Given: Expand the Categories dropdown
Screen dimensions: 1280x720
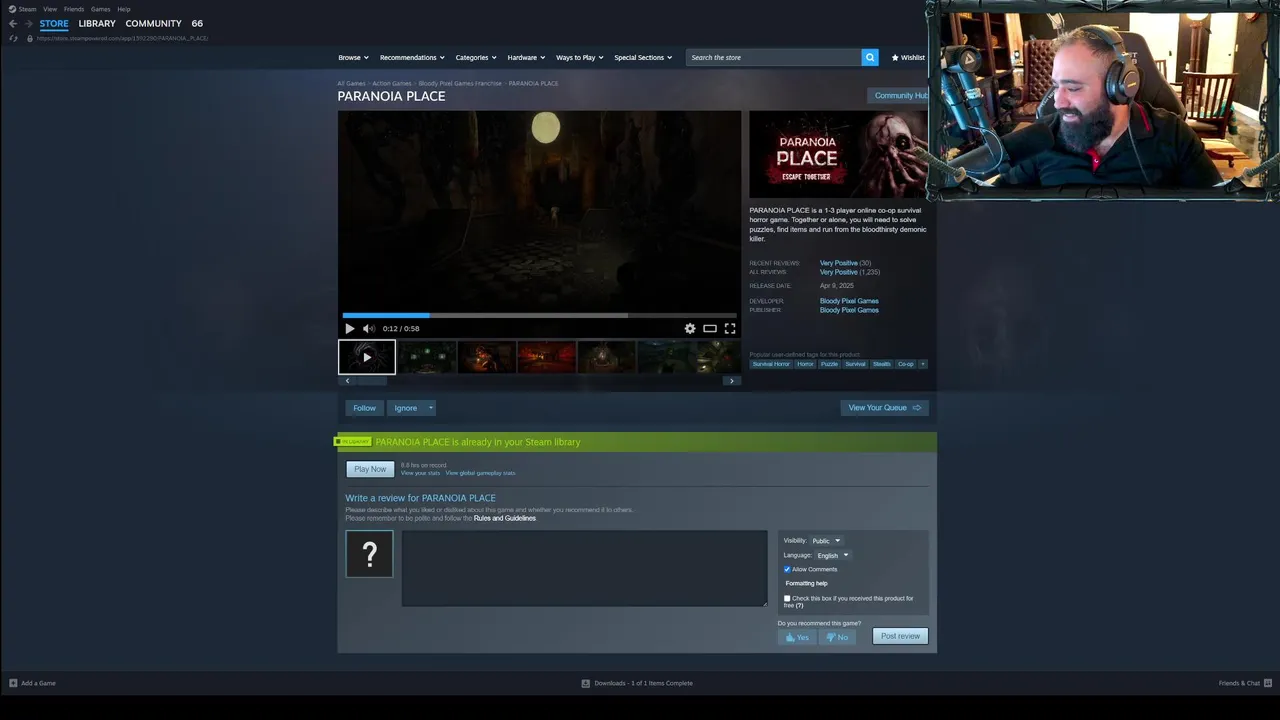Looking at the screenshot, I should coord(476,57).
